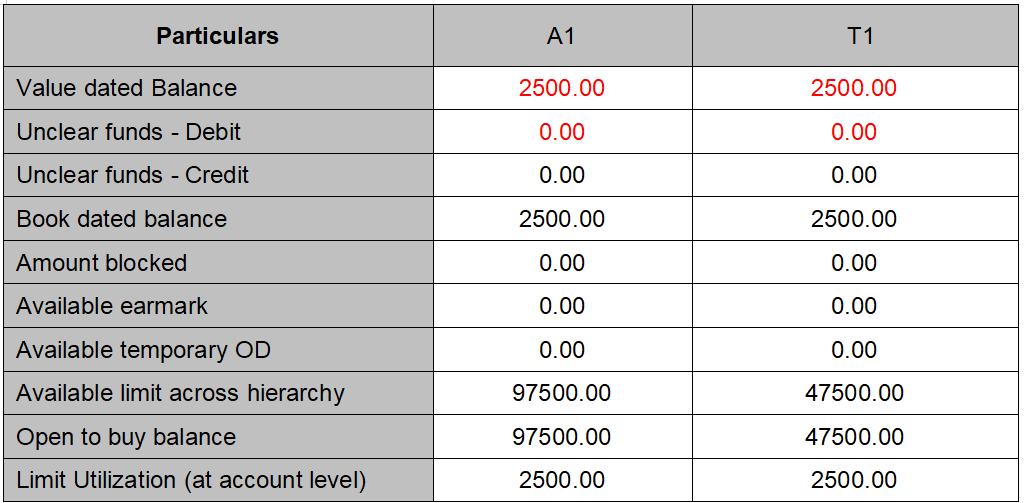
Task: Click T1 Book dated balance value
Action: pos(854,219)
